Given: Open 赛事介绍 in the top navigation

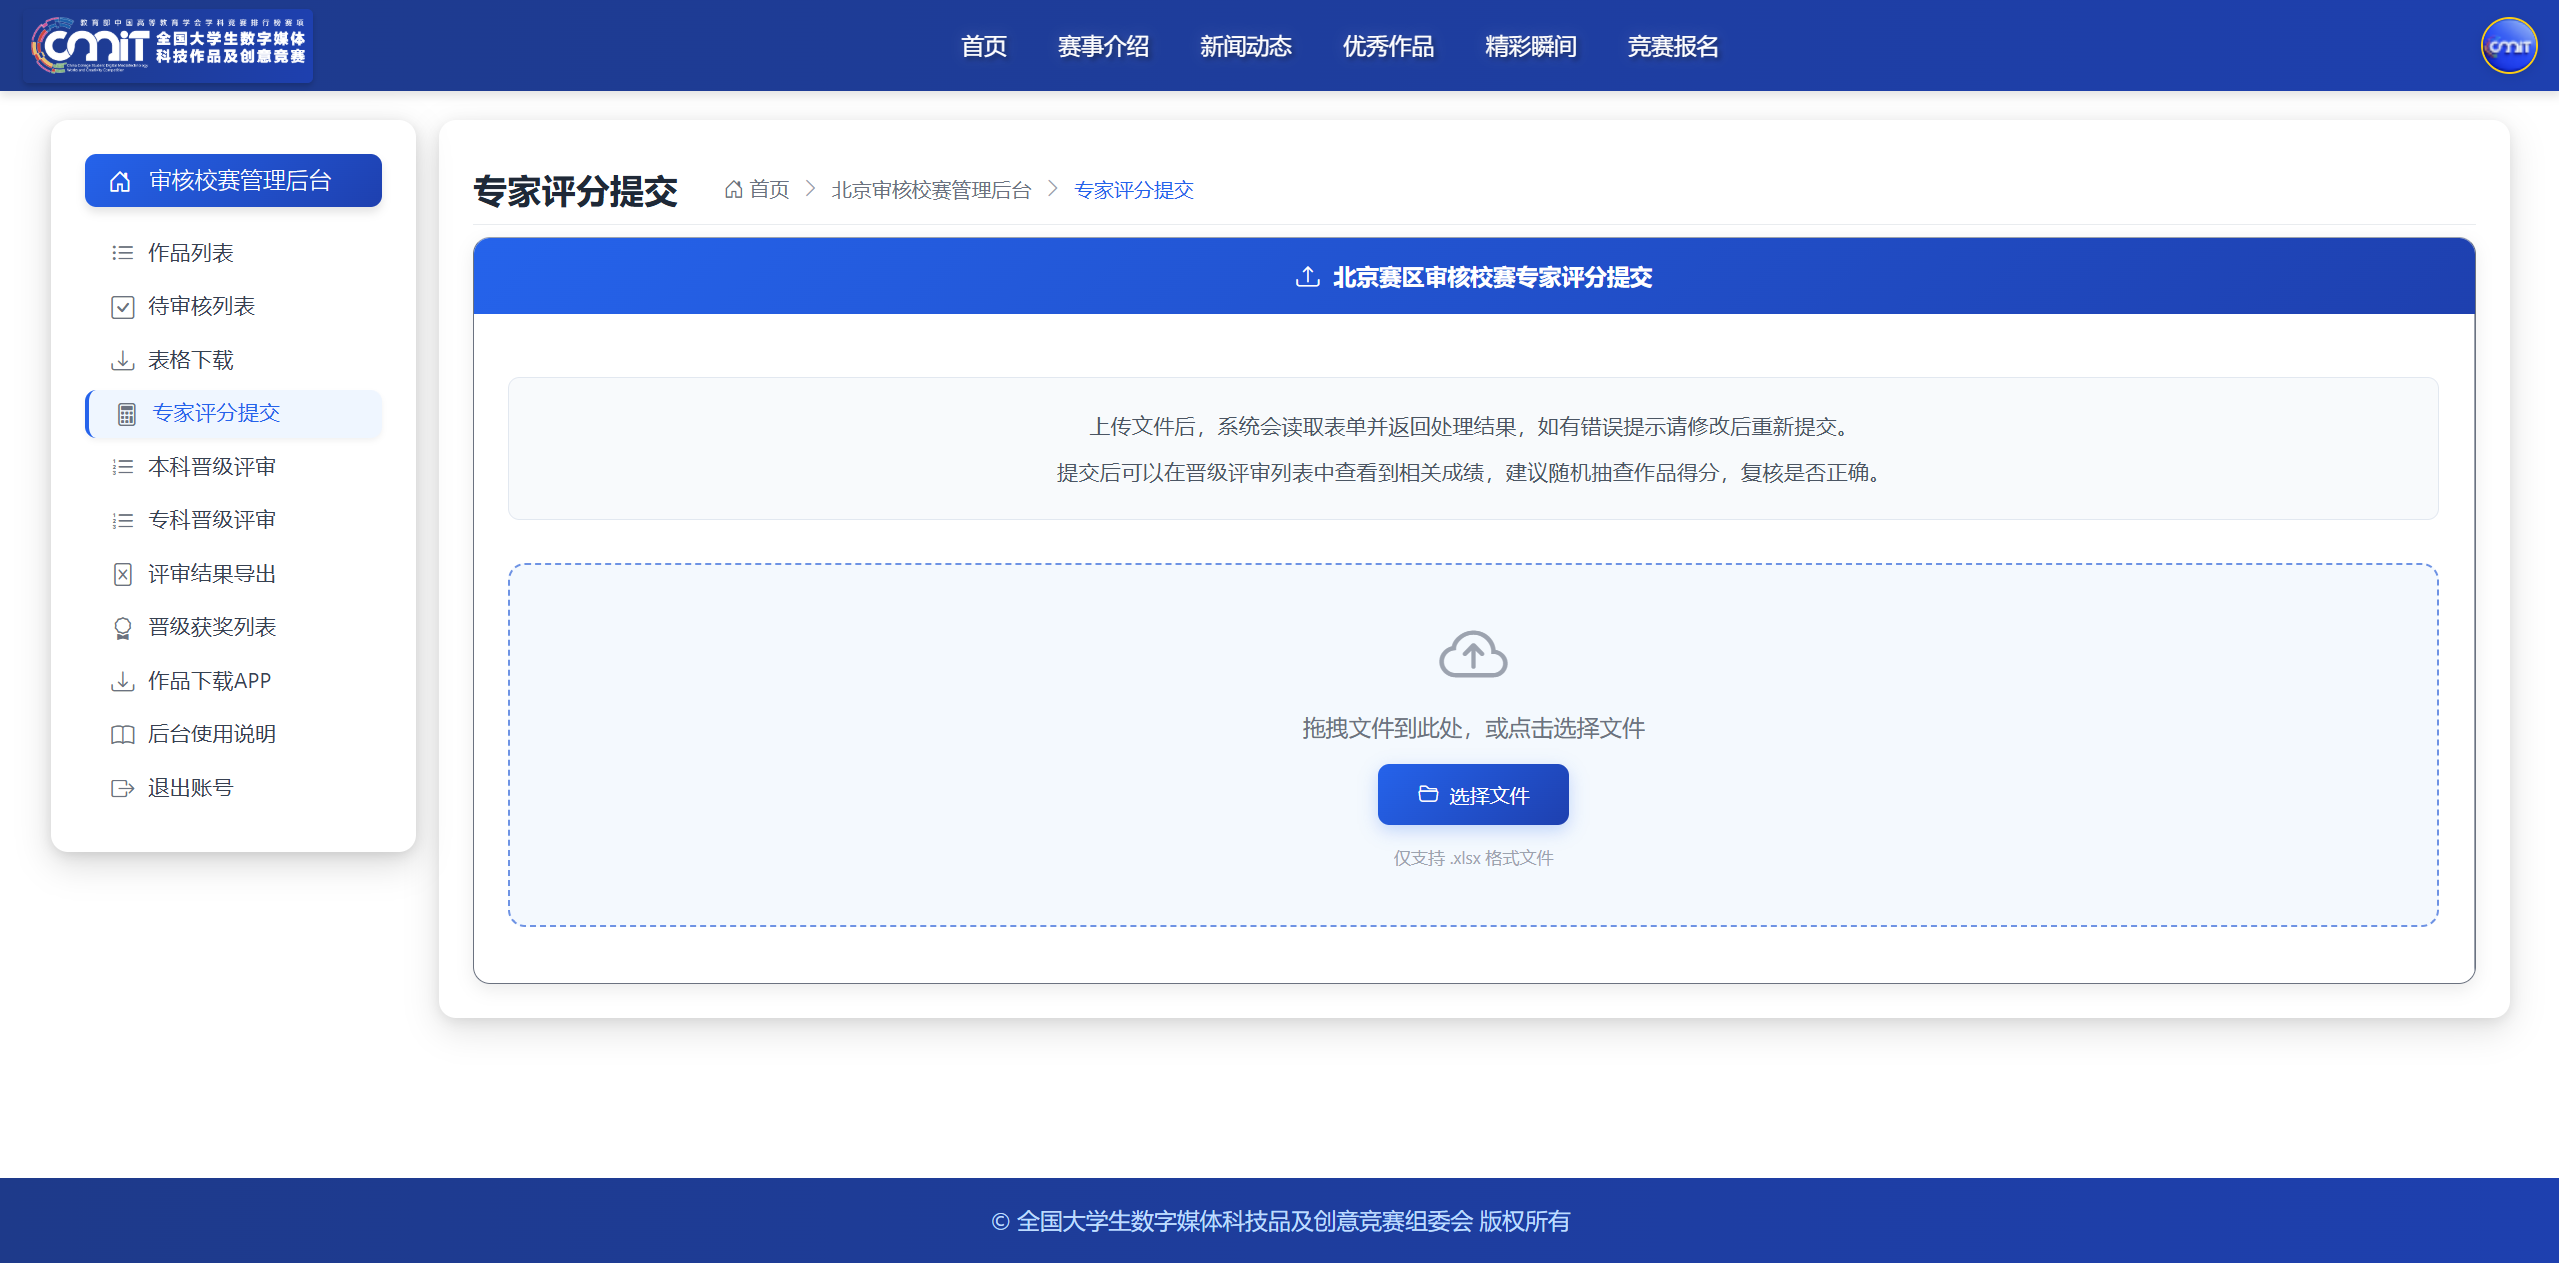Looking at the screenshot, I should click(x=1103, y=46).
